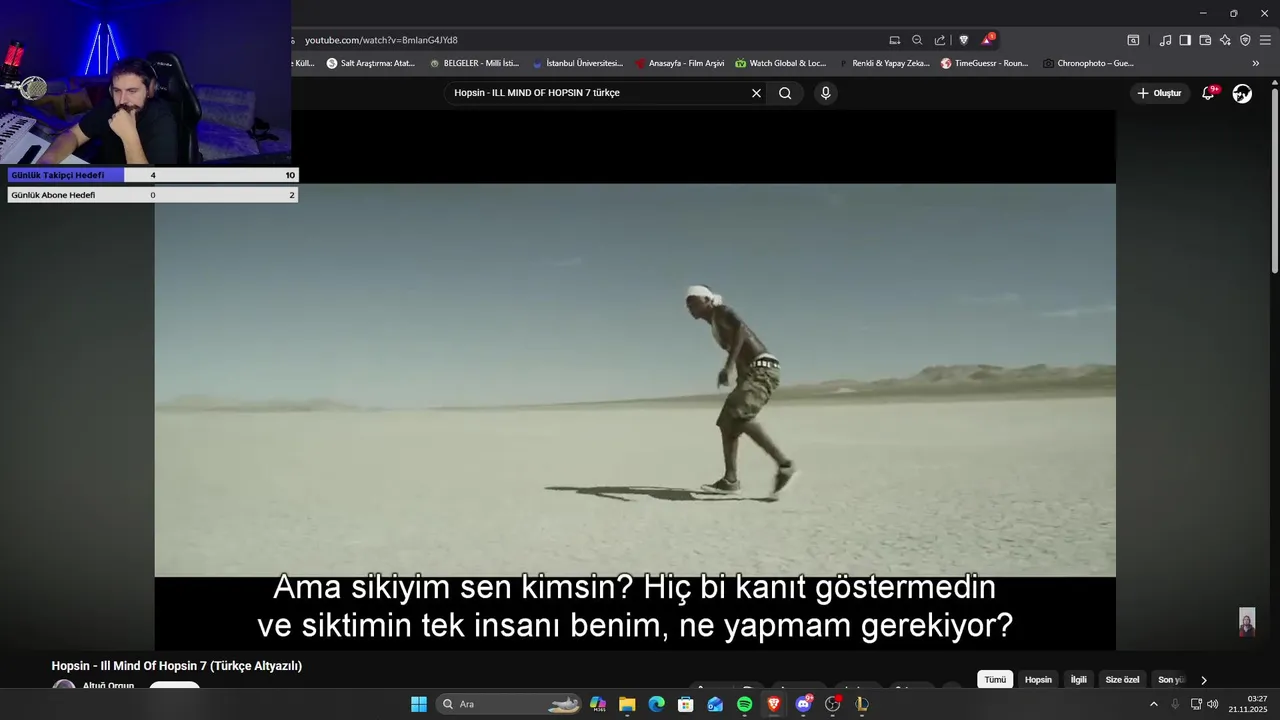Click the address bar URL youtube.com/watch
Viewport: 1280px width, 720px height.
(x=381, y=40)
